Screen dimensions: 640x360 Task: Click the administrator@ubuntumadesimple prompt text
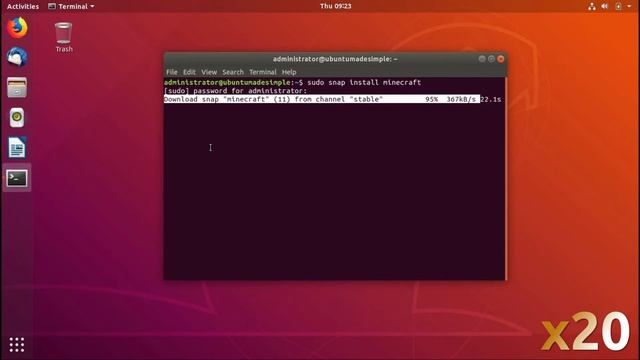point(227,82)
